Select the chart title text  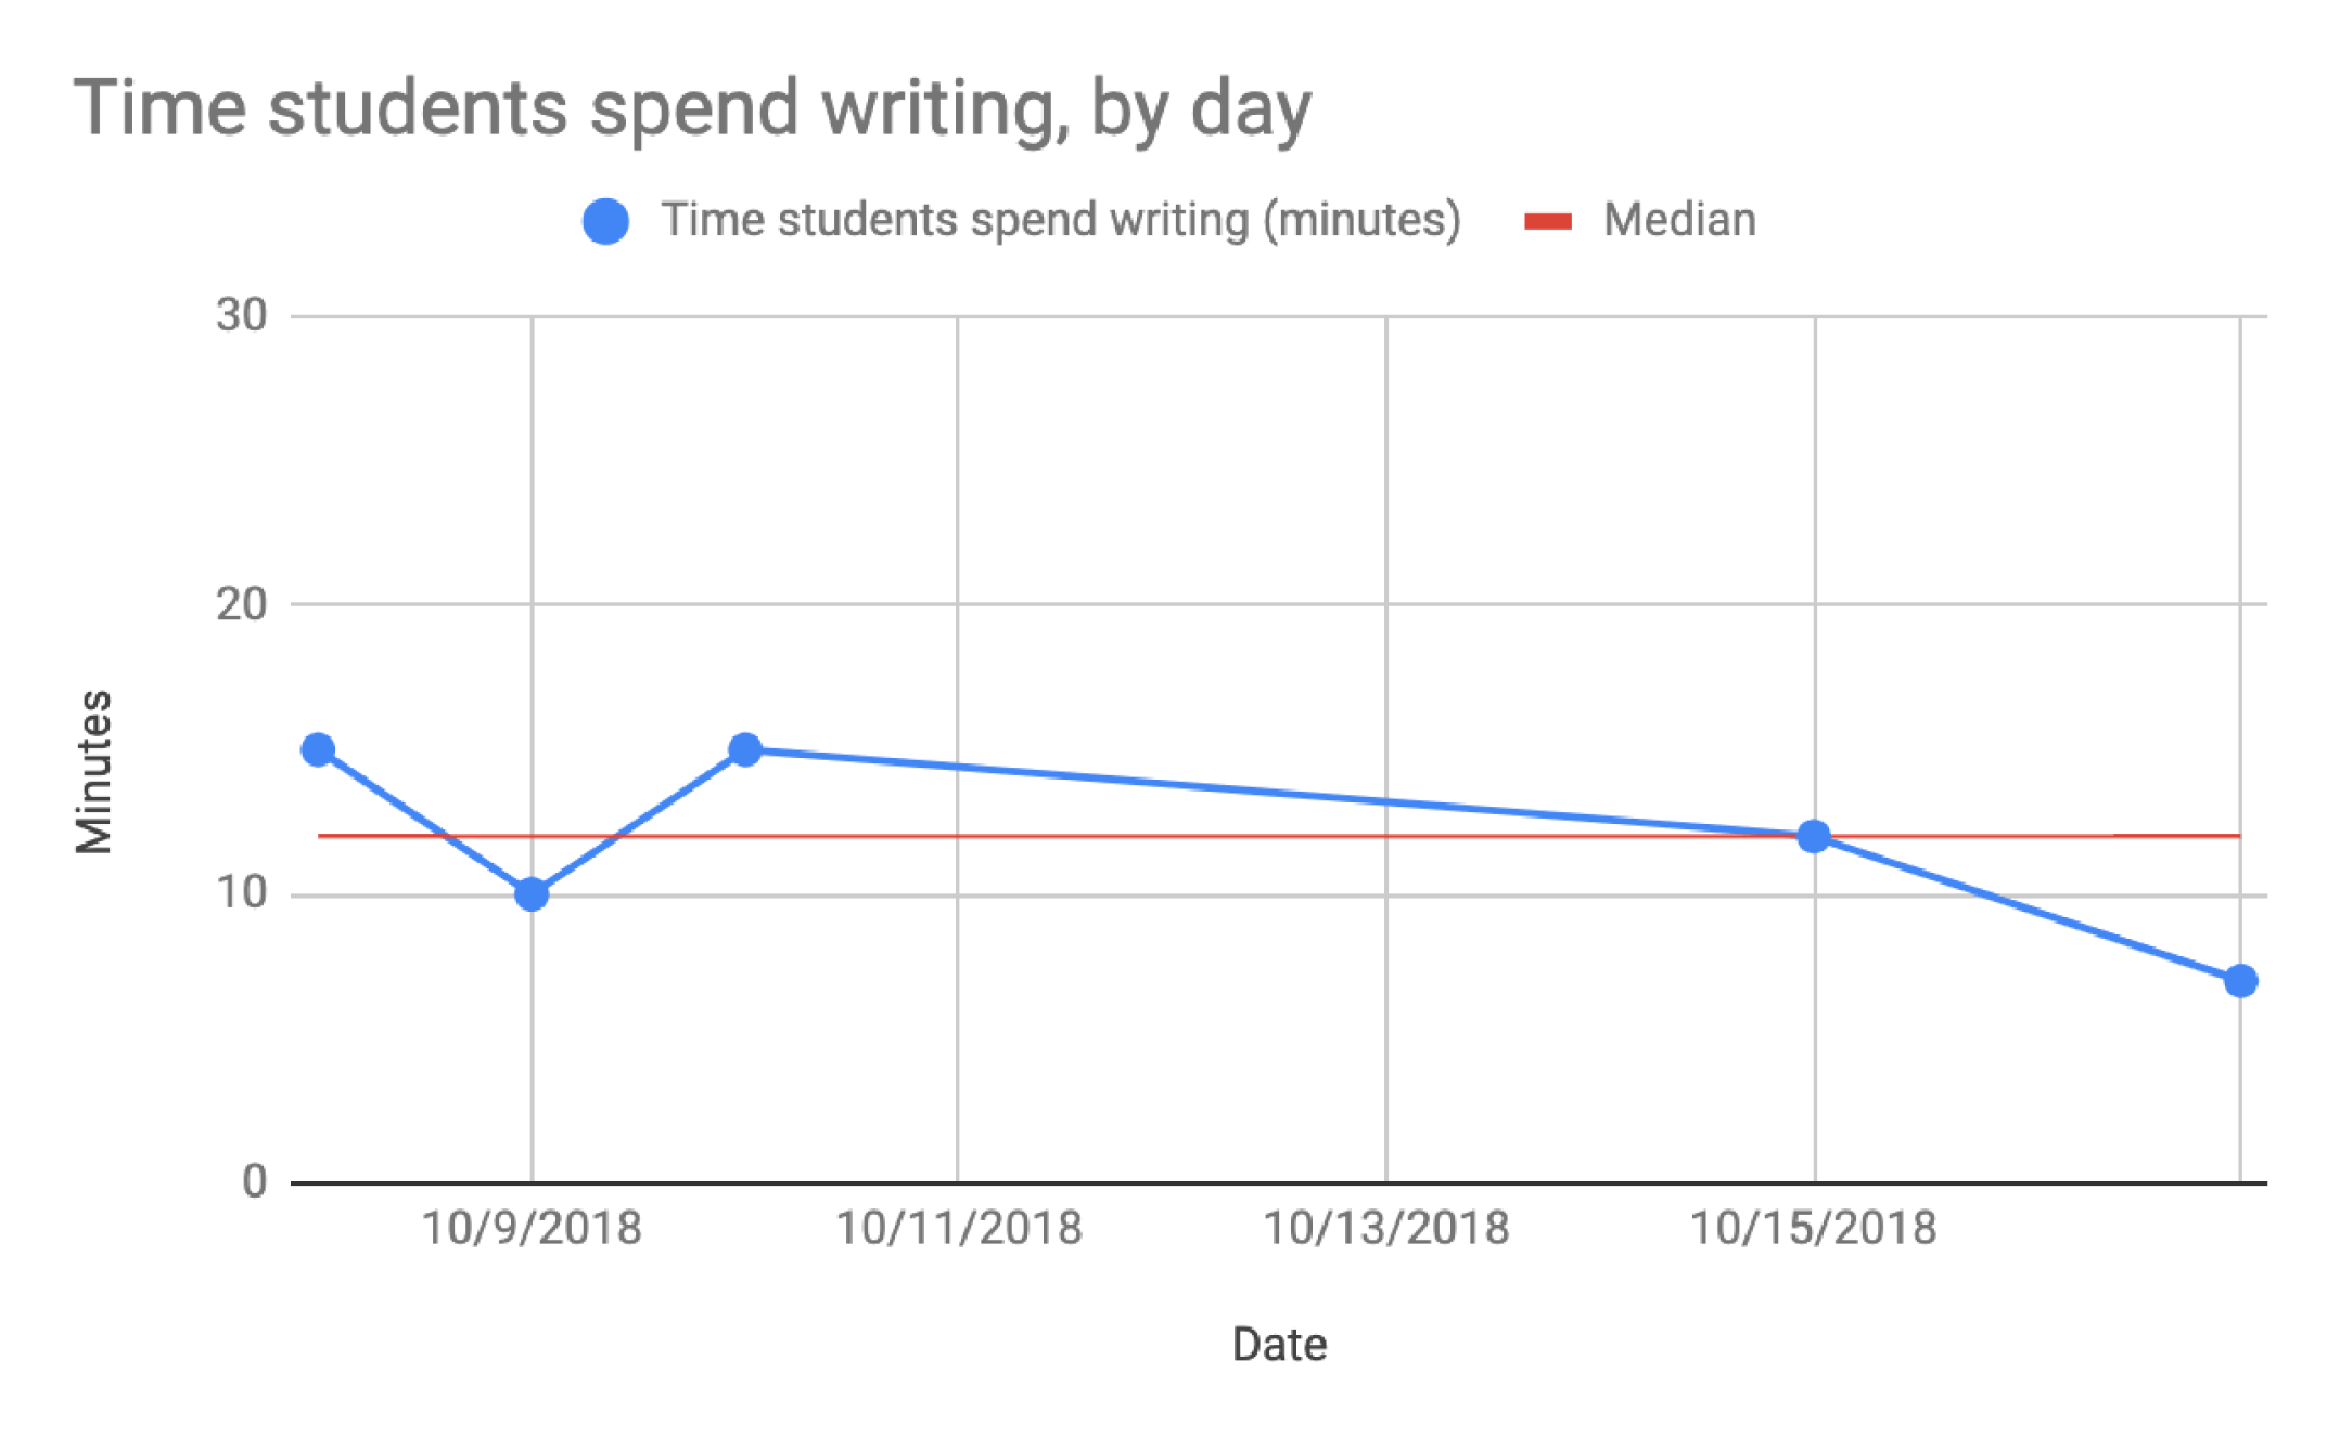pyautogui.click(x=692, y=108)
